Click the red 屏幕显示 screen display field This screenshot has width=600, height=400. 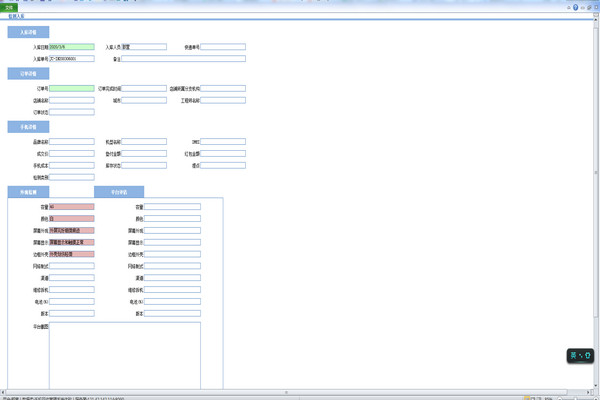72,242
